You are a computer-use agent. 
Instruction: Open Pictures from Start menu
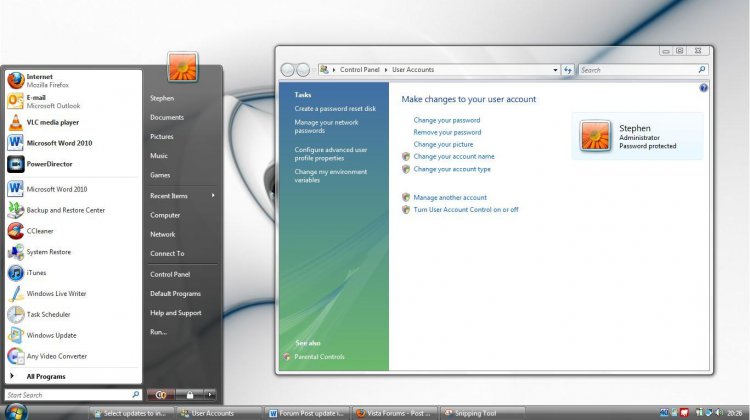(x=162, y=136)
